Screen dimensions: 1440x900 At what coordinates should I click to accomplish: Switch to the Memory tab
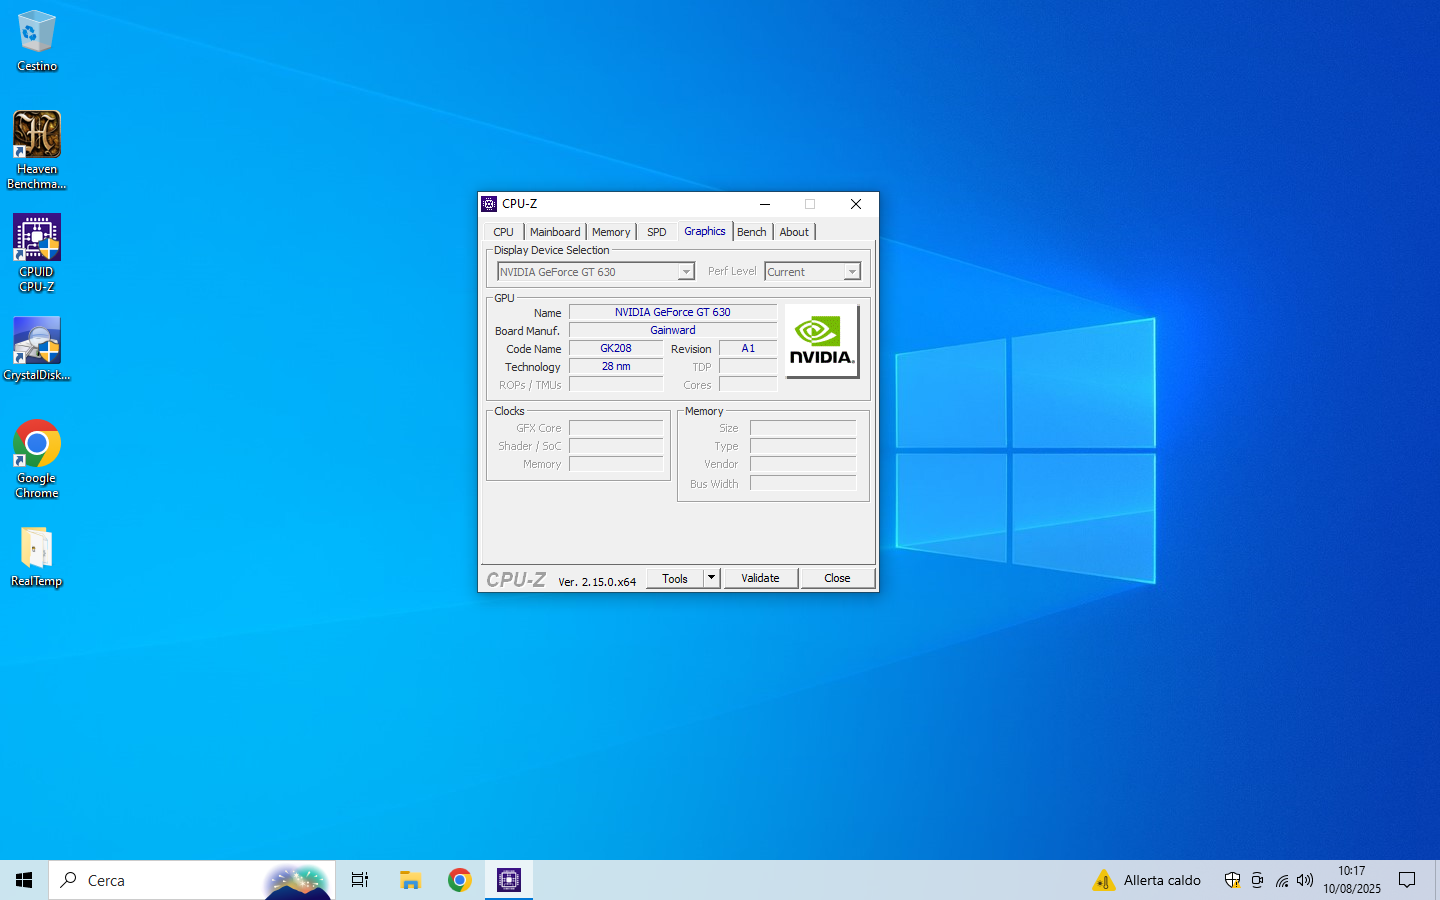click(x=611, y=232)
